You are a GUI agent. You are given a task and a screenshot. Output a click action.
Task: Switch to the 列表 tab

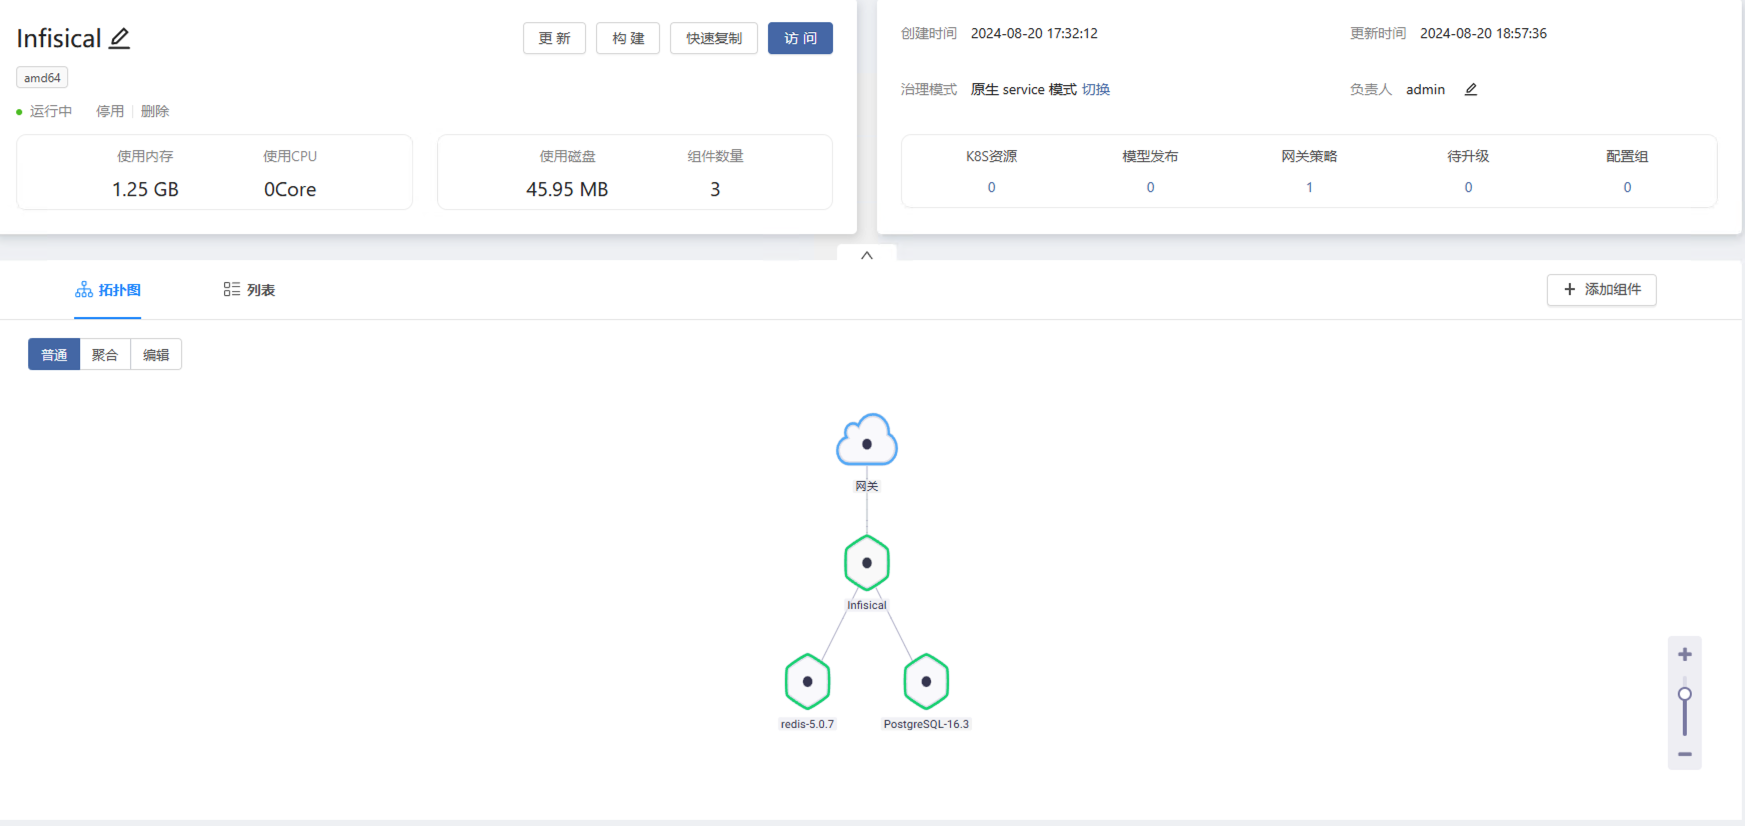(249, 290)
